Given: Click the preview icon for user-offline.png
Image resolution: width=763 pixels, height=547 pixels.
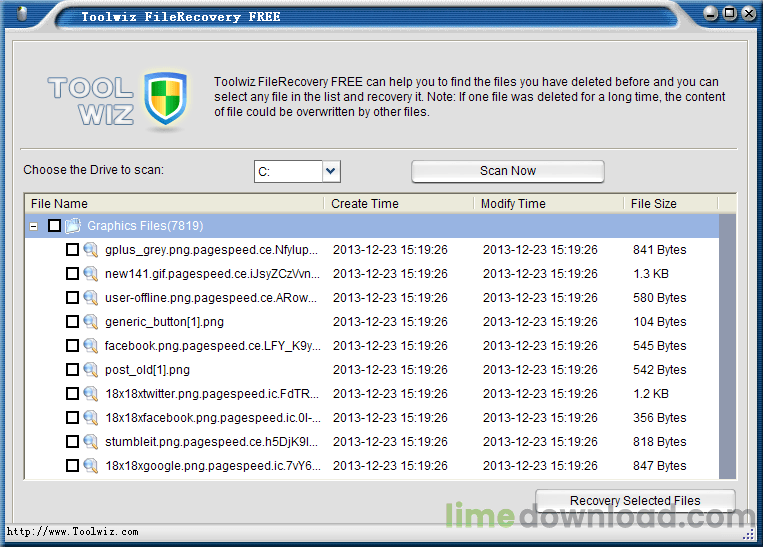Looking at the screenshot, I should point(90,298).
